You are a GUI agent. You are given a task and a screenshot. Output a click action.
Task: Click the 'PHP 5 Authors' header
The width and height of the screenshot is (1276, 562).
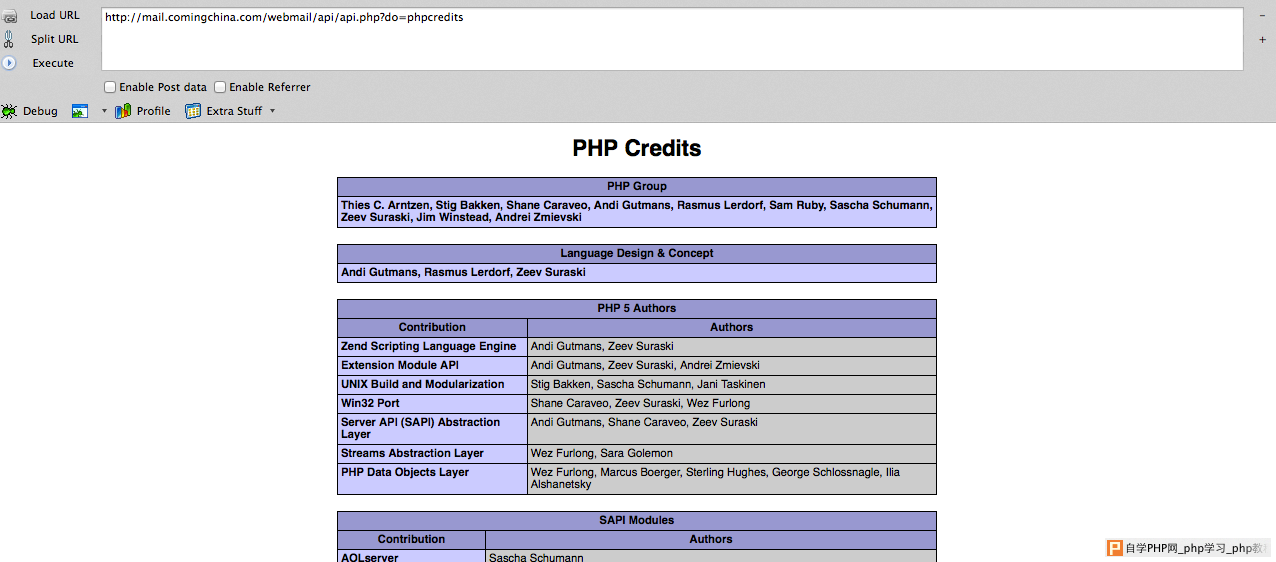[637, 309]
